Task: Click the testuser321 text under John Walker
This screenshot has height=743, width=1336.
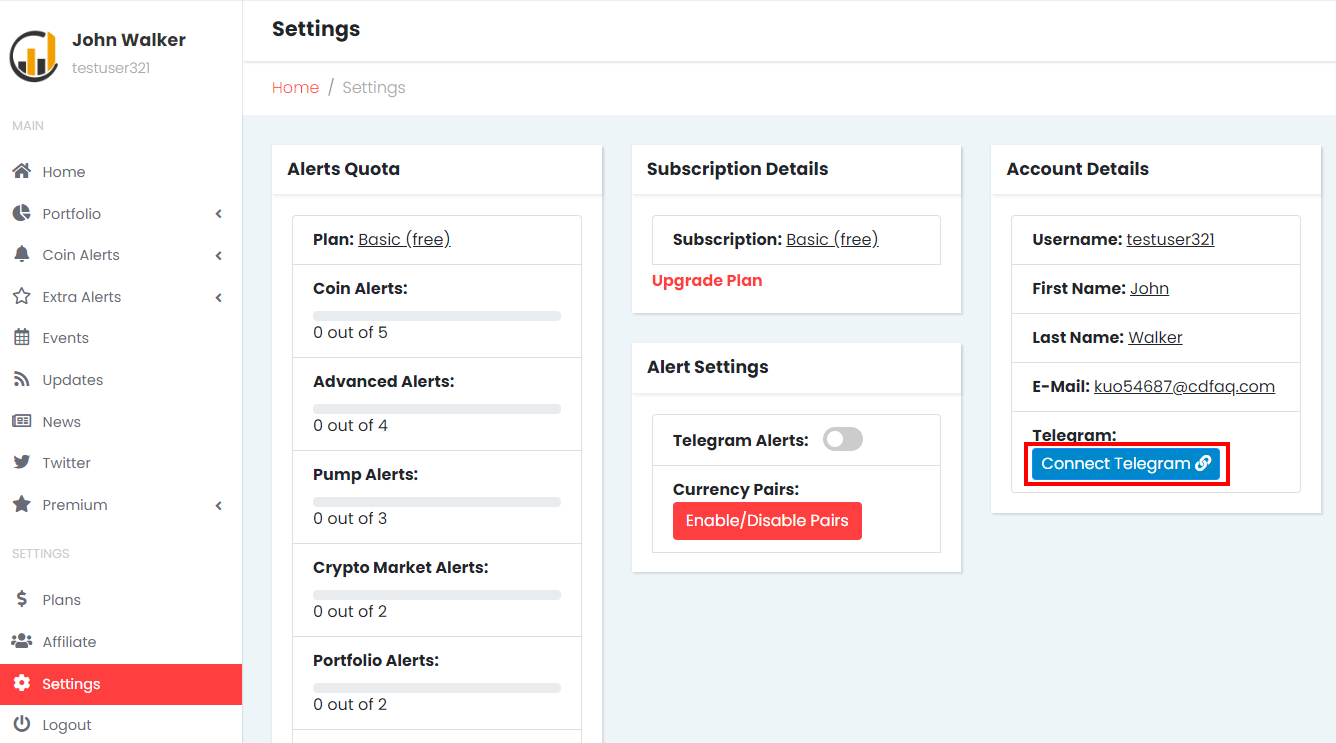Action: 111,68
